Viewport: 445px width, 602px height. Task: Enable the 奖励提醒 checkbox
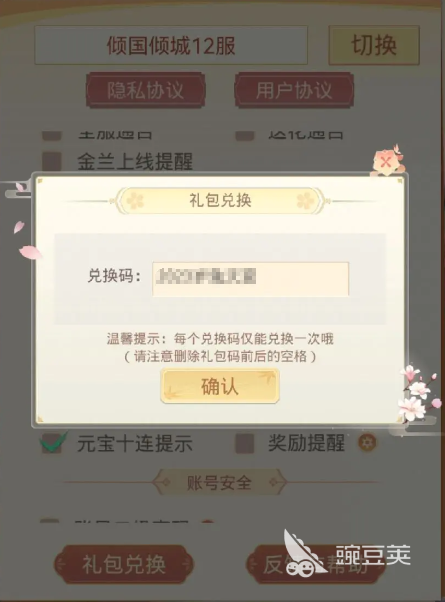click(x=245, y=443)
